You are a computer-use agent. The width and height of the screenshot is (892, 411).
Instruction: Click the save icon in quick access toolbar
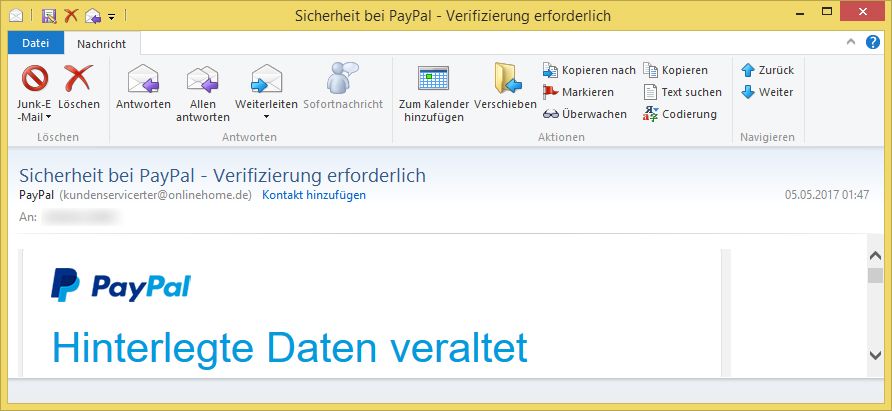[x=49, y=15]
